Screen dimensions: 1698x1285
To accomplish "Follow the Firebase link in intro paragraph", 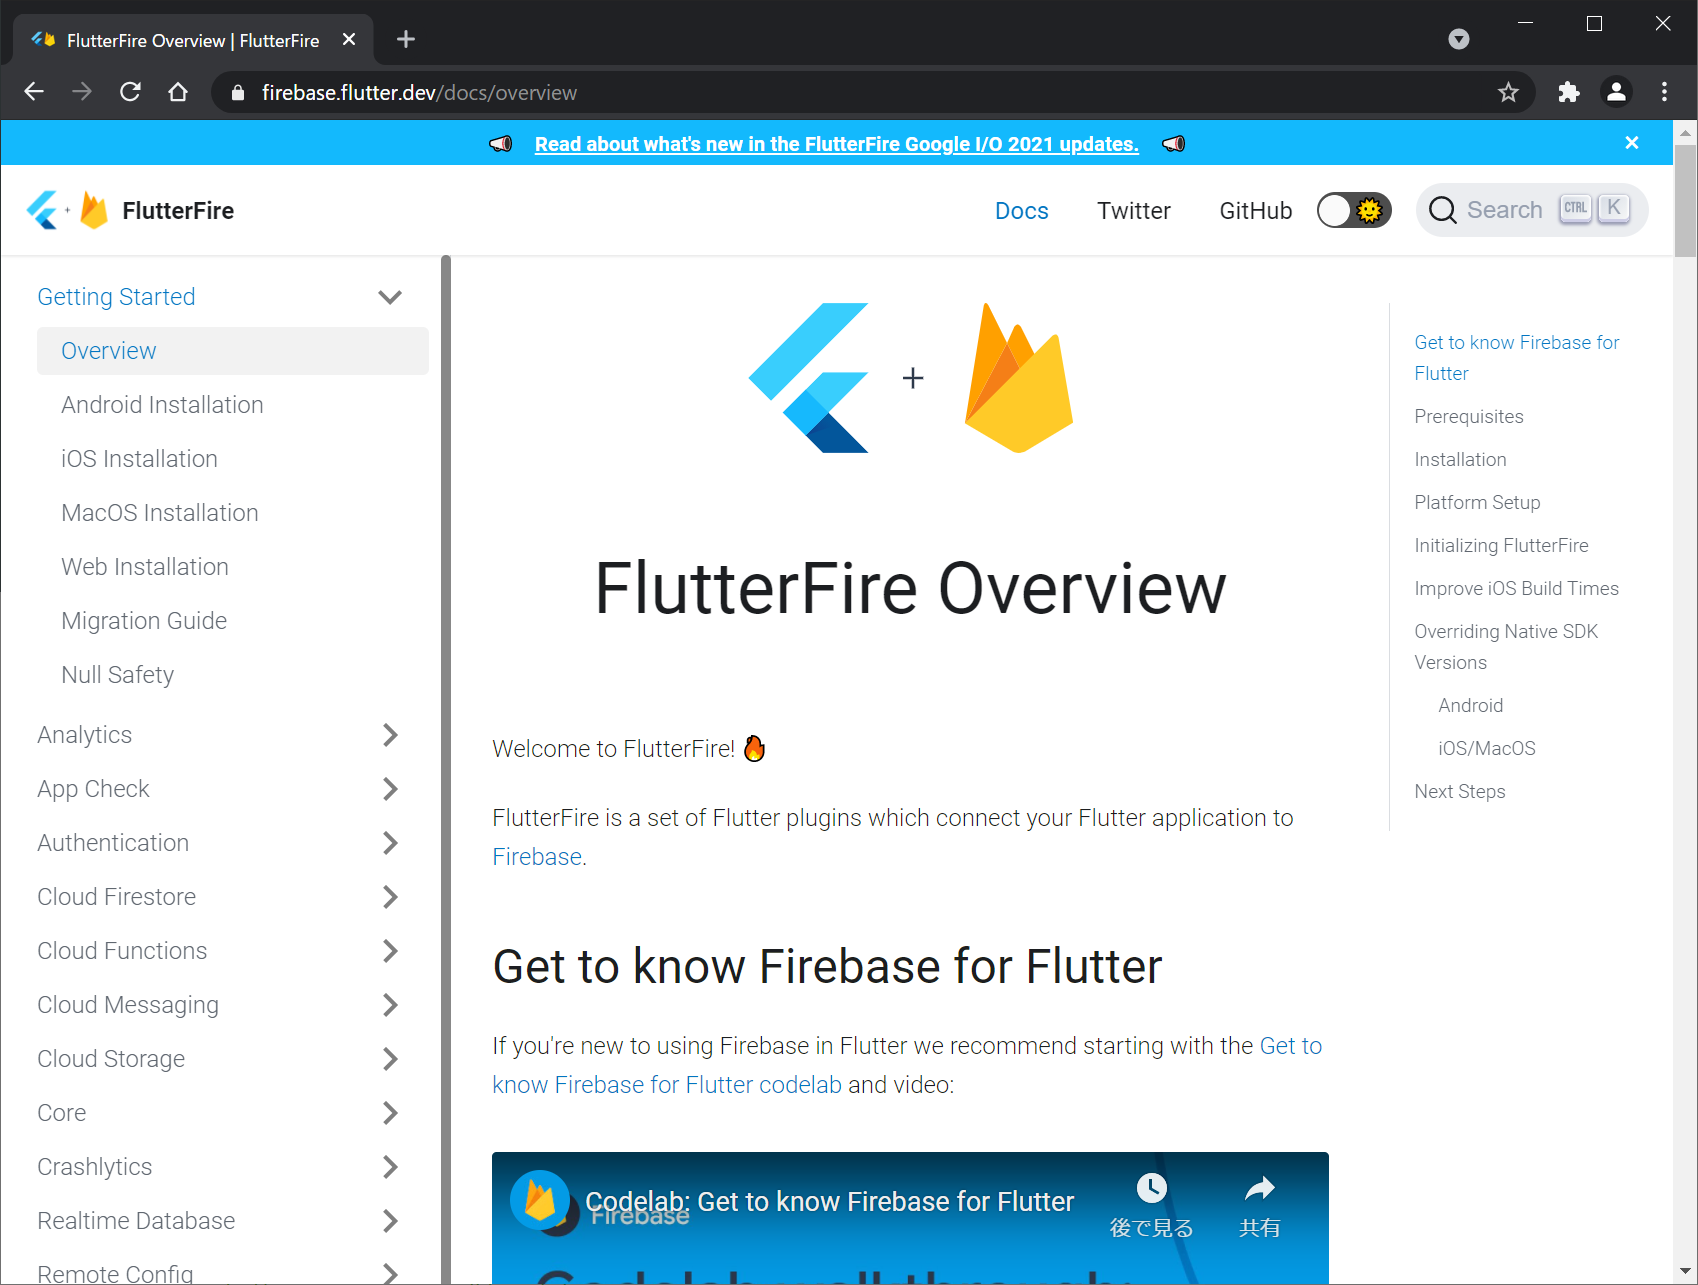I will 537,857.
